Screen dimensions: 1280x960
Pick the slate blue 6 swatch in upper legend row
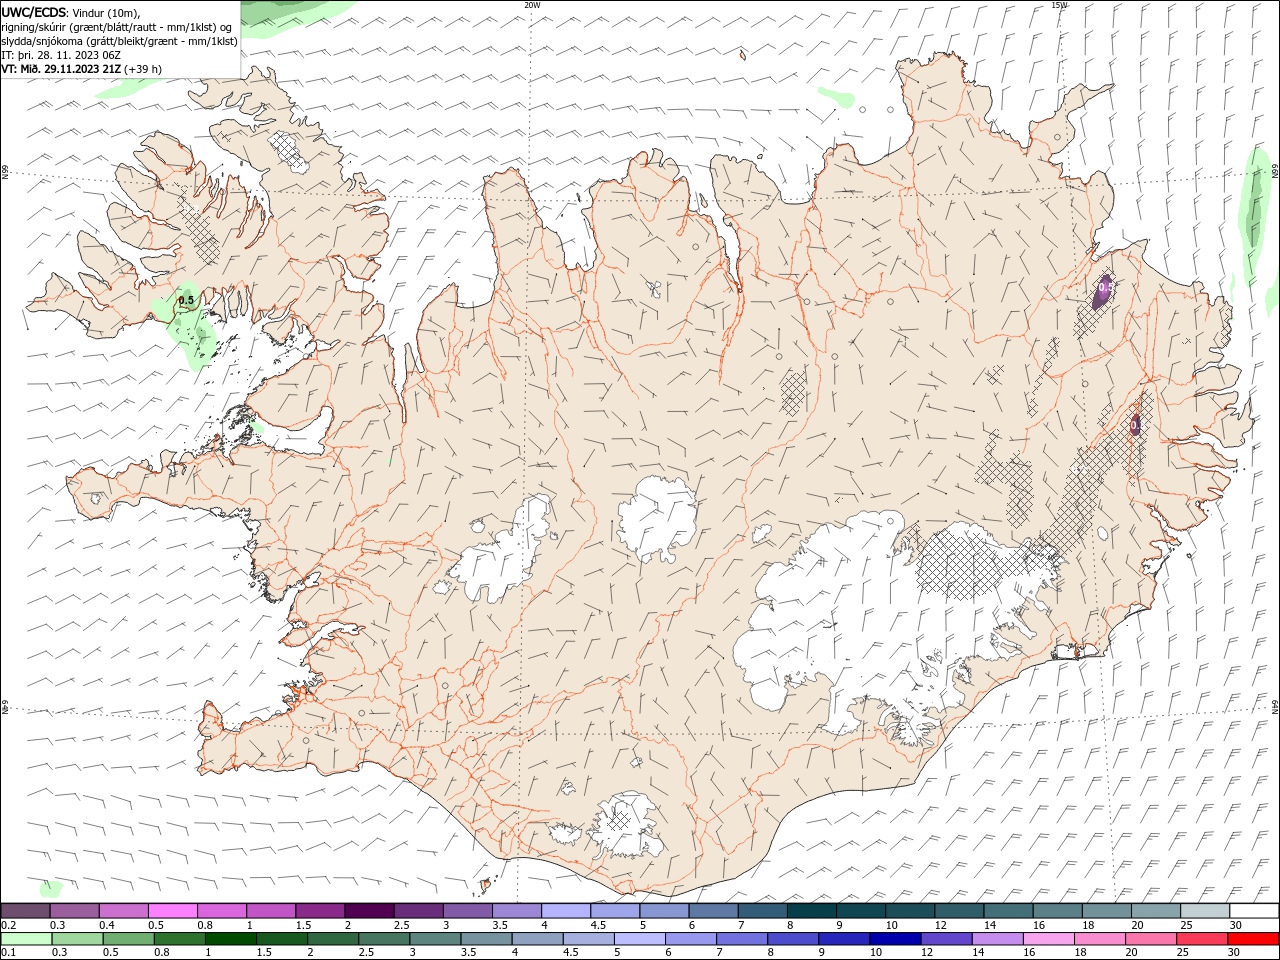[713, 911]
